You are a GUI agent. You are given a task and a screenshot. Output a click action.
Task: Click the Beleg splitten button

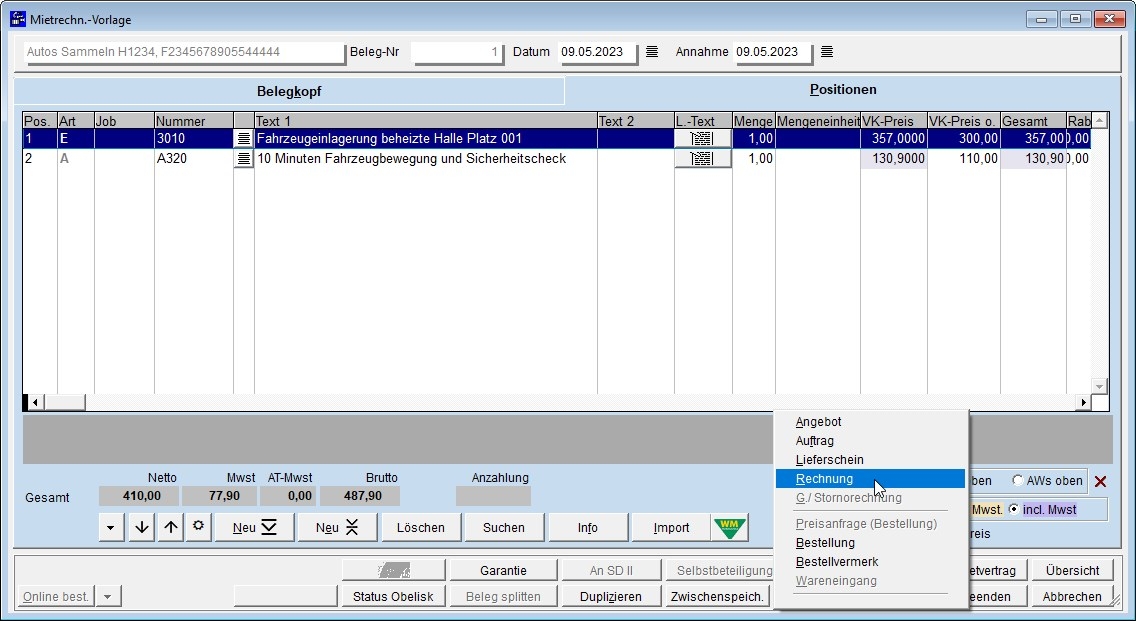(x=504, y=596)
